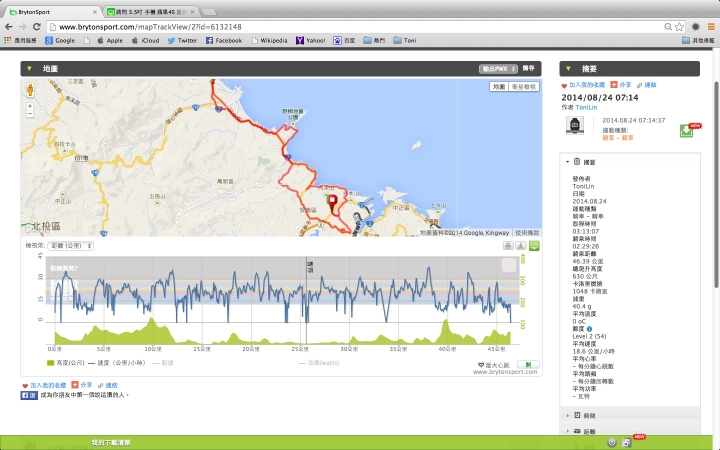Open Yahoo! bookmark
Screen dimensions: 720x450
click(x=310, y=40)
